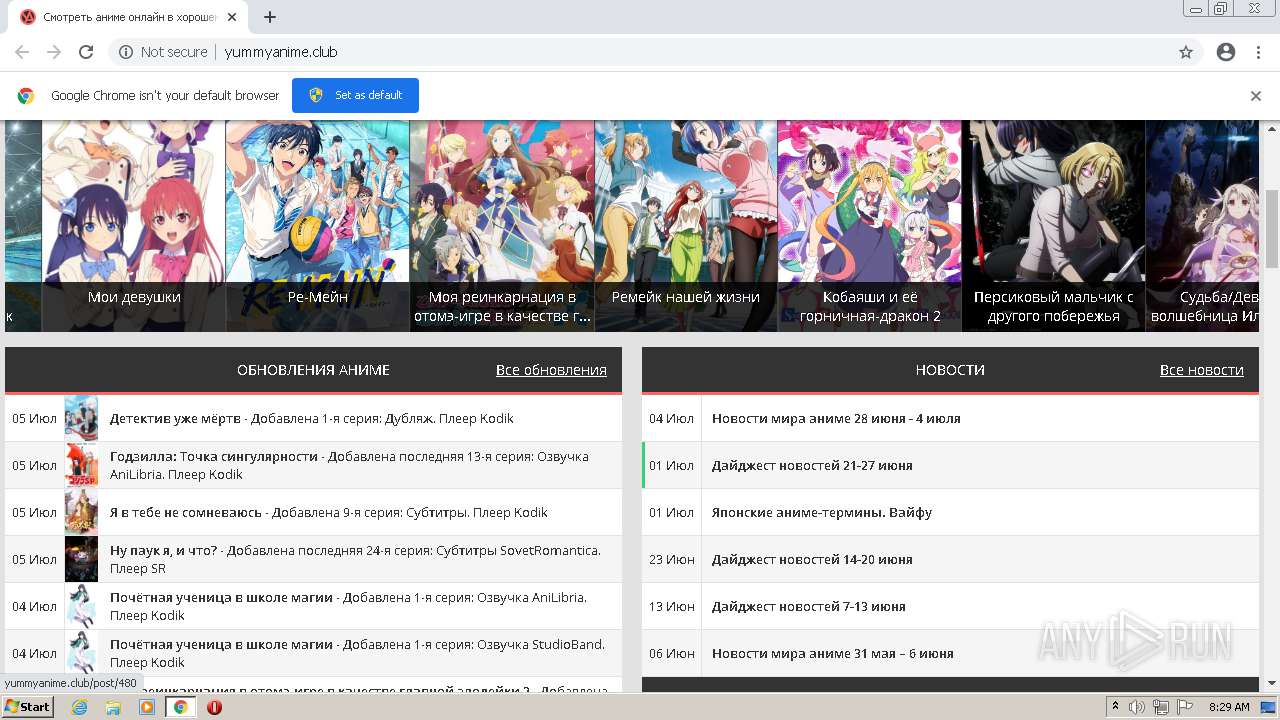The width and height of the screenshot is (1280, 720).
Task: Click the Ну паук я thumbnail image
Action: tap(81, 559)
